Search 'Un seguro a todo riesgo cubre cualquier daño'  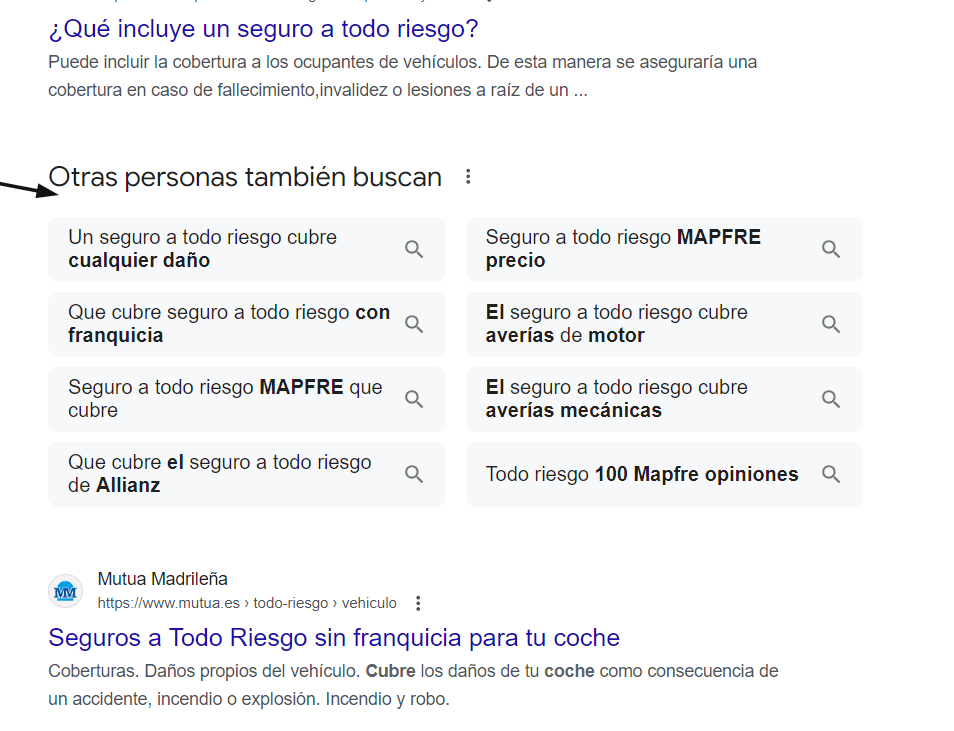click(246, 249)
